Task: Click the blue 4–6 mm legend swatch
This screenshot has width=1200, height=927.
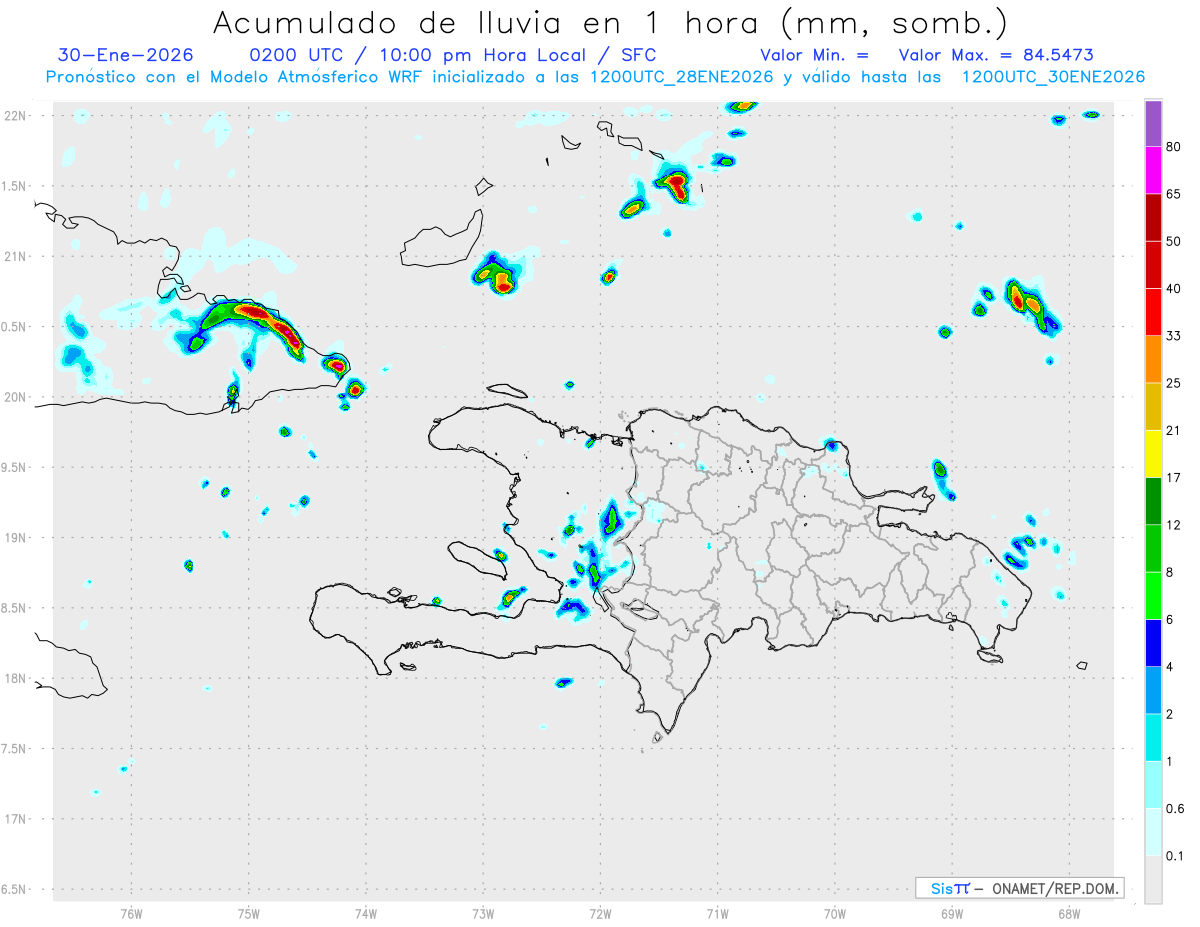Action: (x=1152, y=643)
